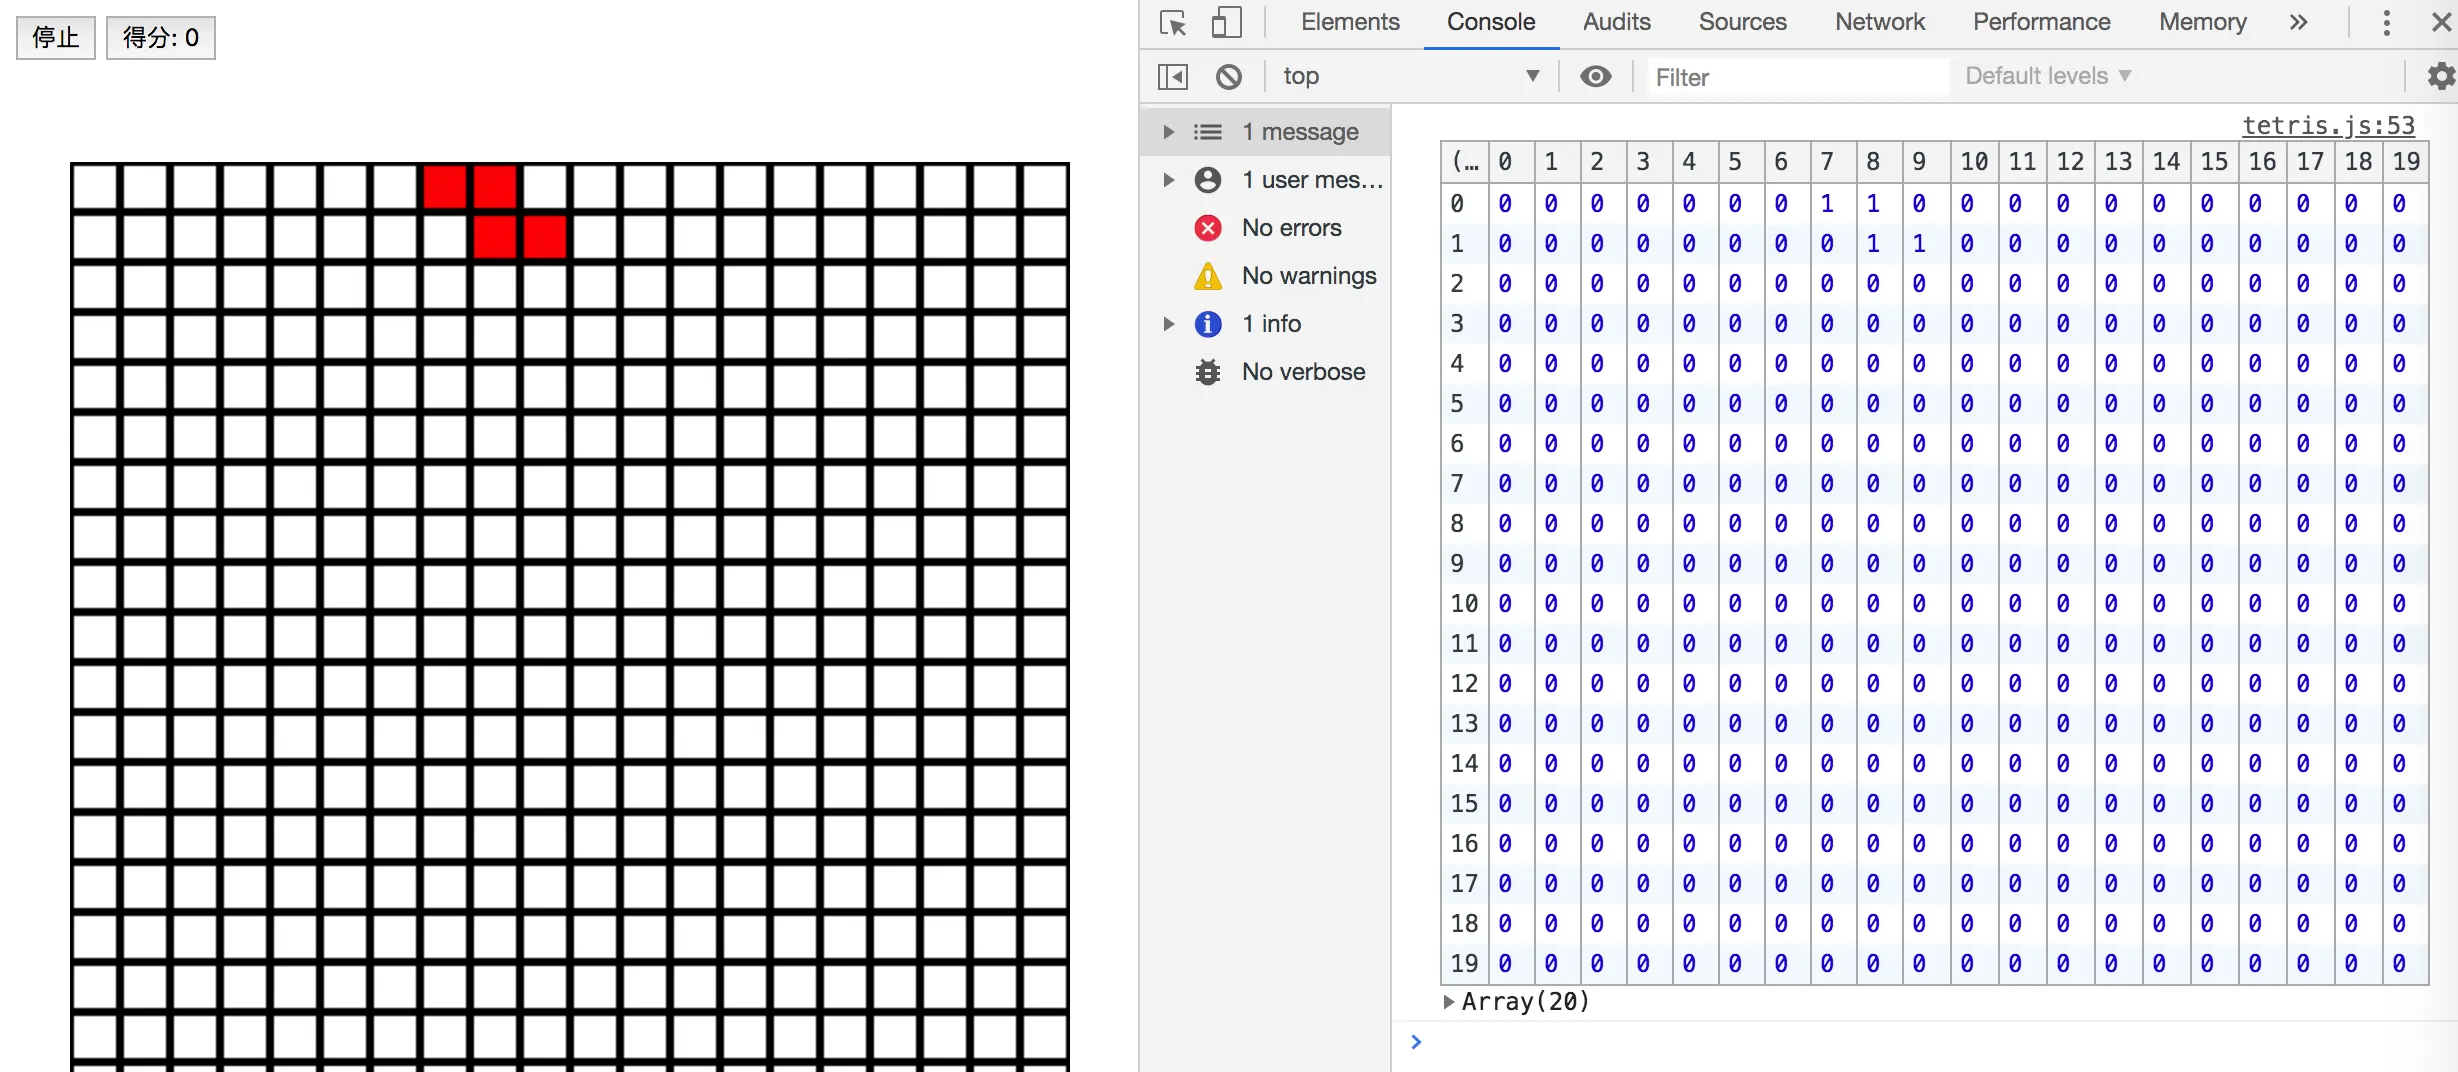
Task: Click the 停止 stop button
Action: click(56, 38)
